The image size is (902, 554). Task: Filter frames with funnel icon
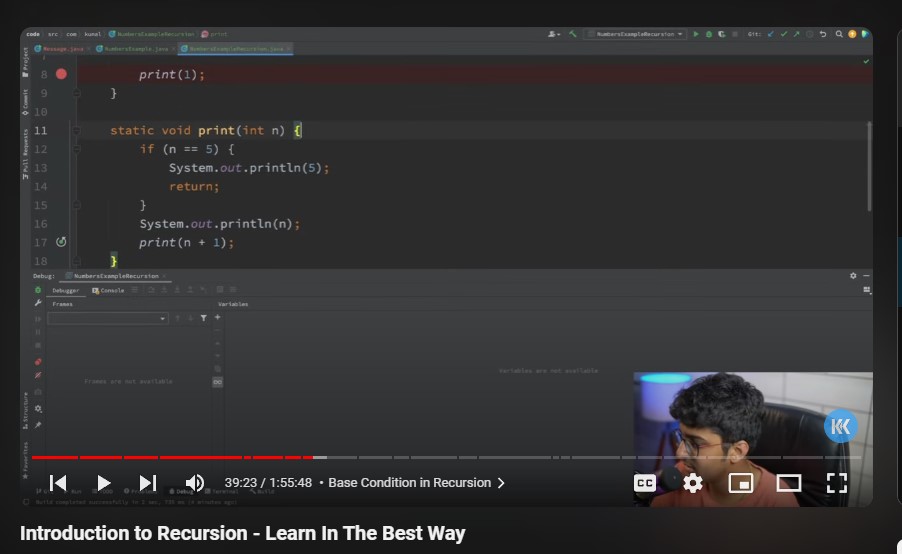(x=204, y=318)
